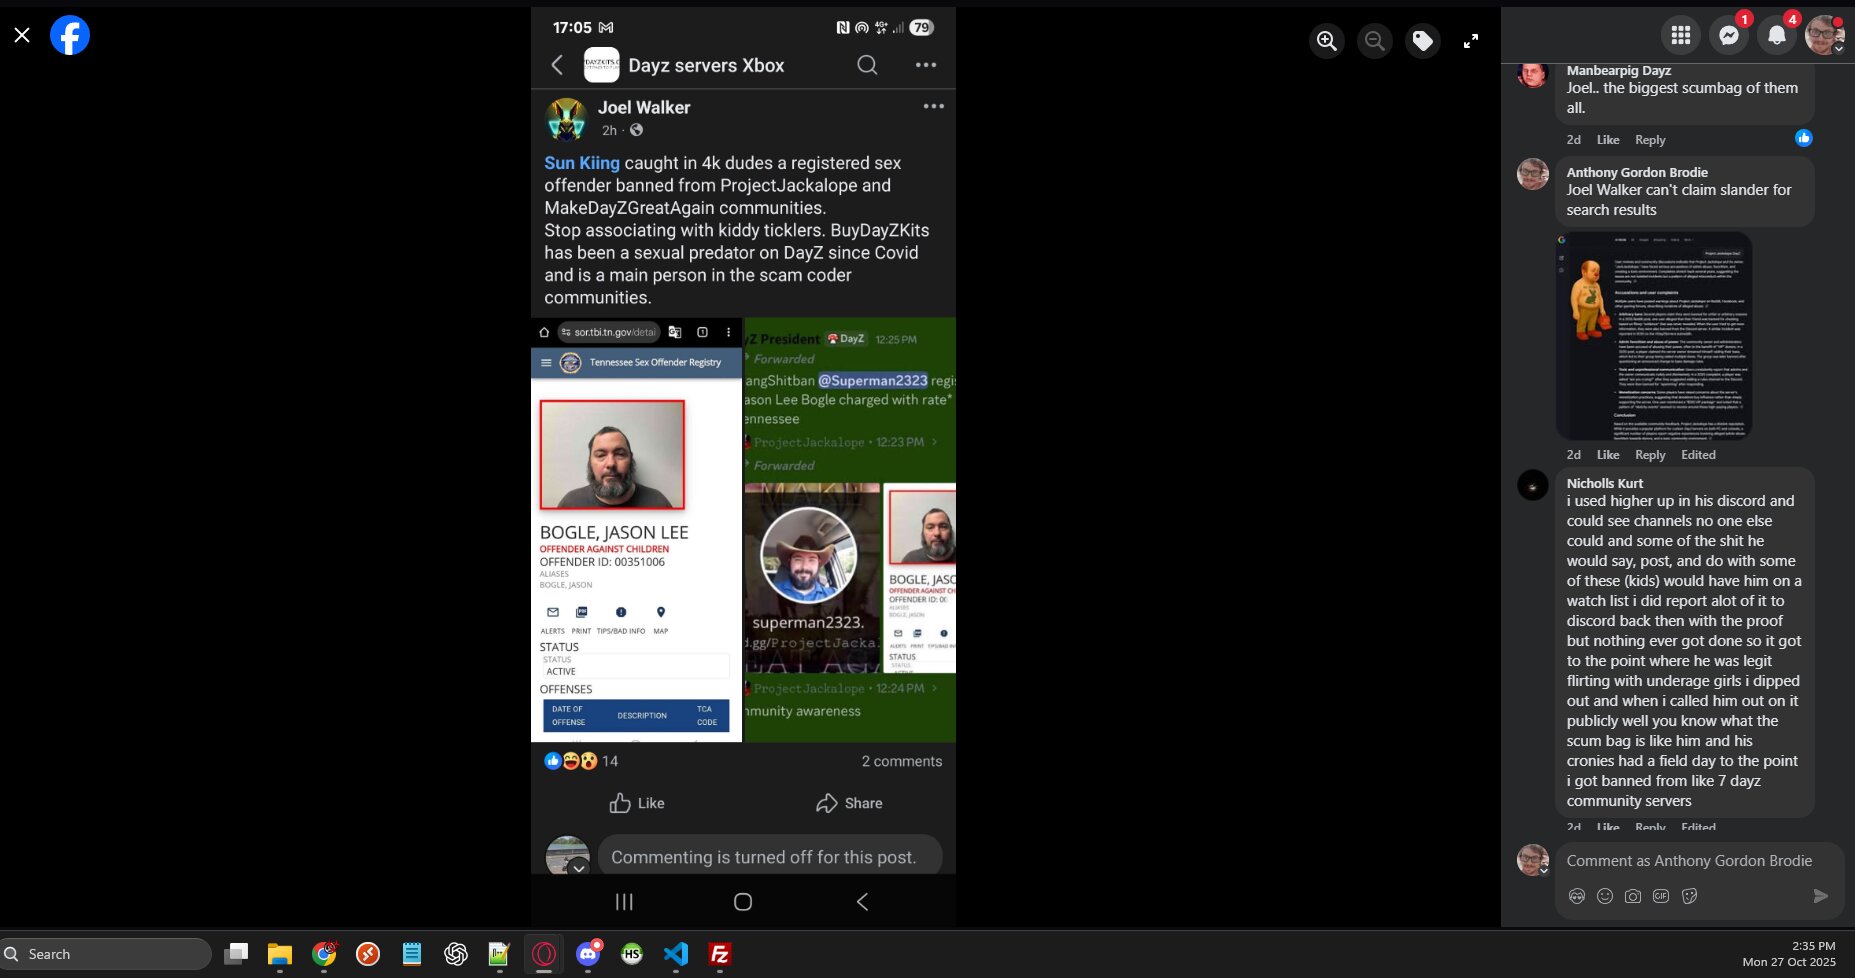Open Visual Studio Code from the taskbar
1855x978 pixels.
click(676, 954)
